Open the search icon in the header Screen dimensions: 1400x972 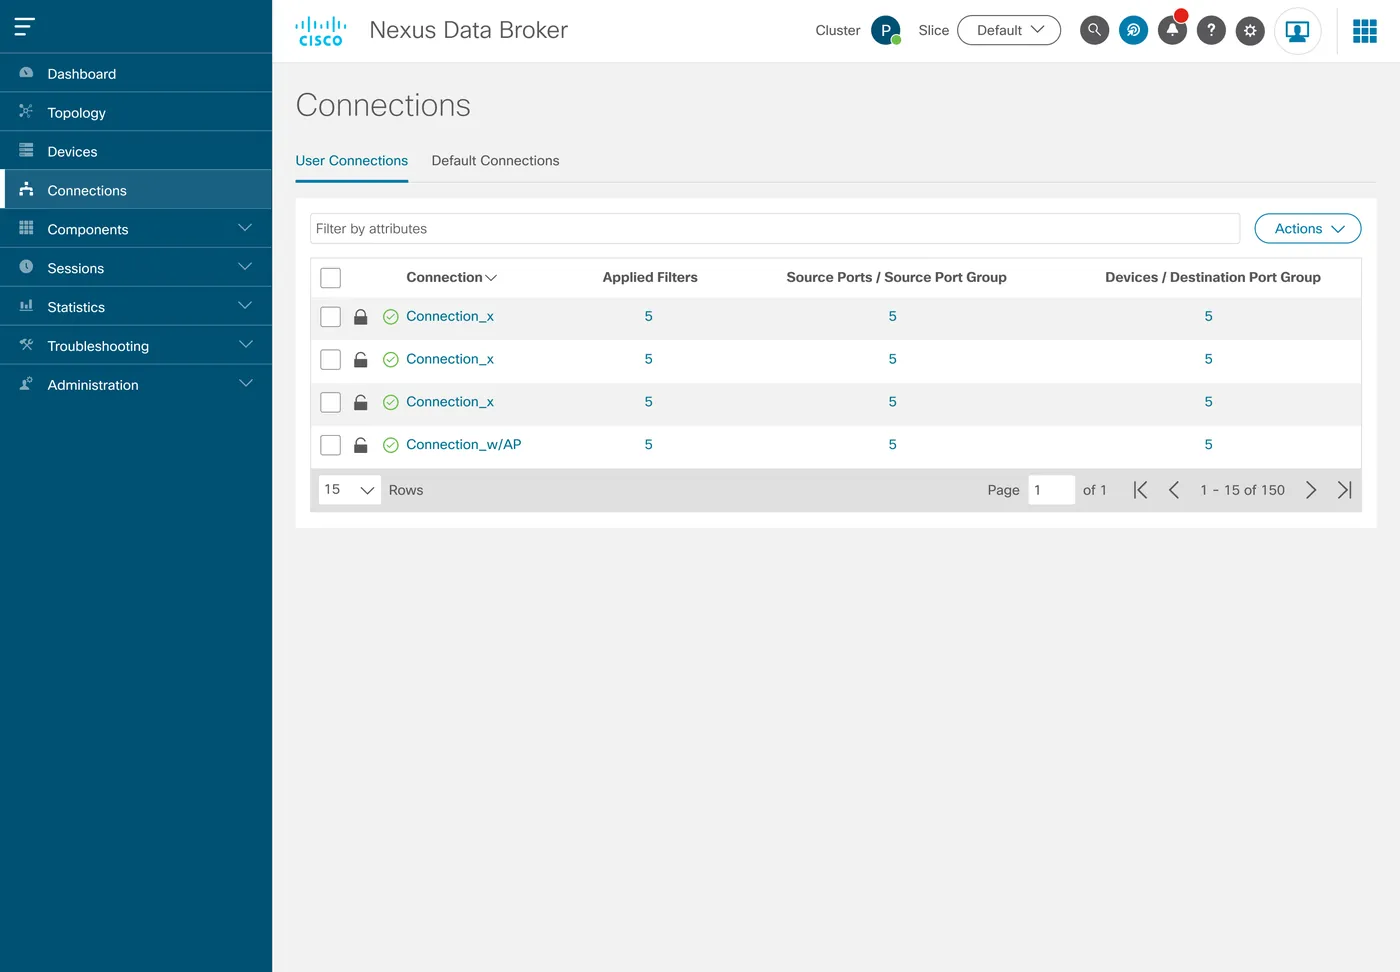pyautogui.click(x=1095, y=30)
